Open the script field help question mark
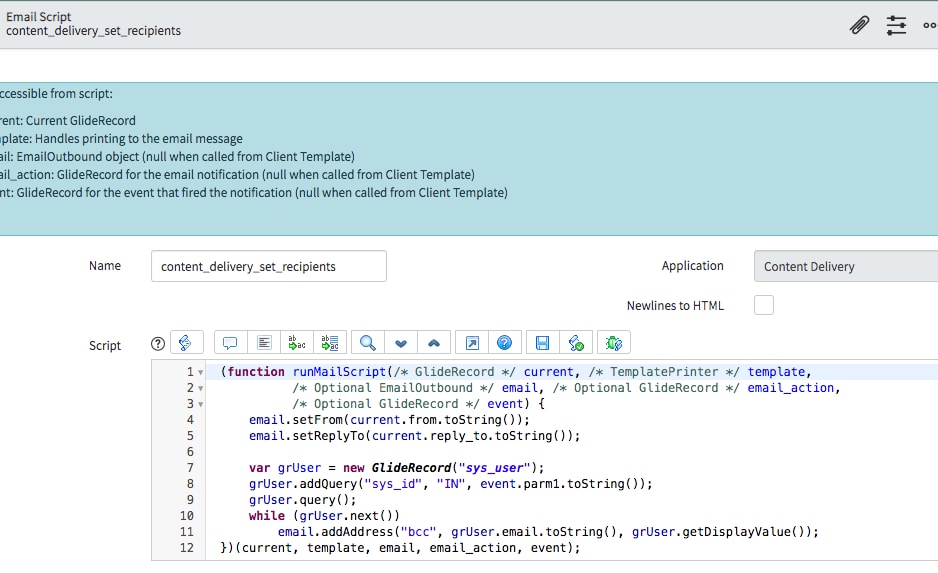938x573 pixels. click(x=158, y=343)
